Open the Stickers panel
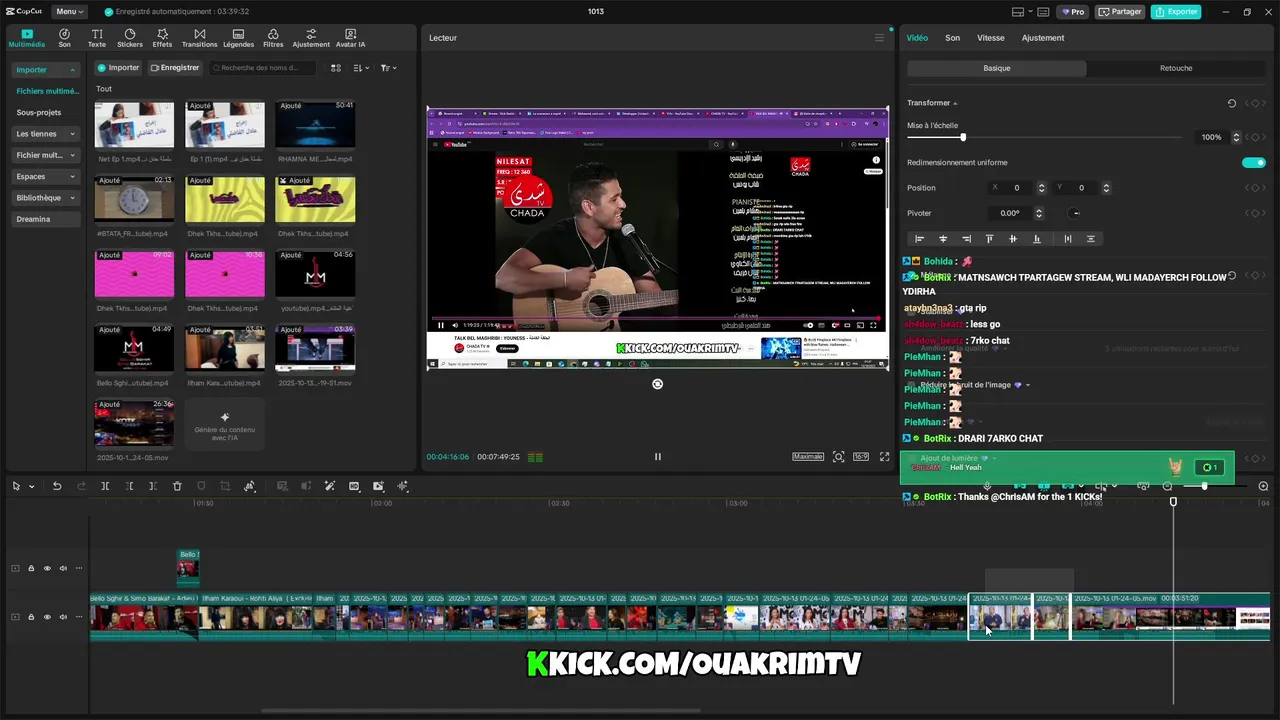 click(x=129, y=38)
